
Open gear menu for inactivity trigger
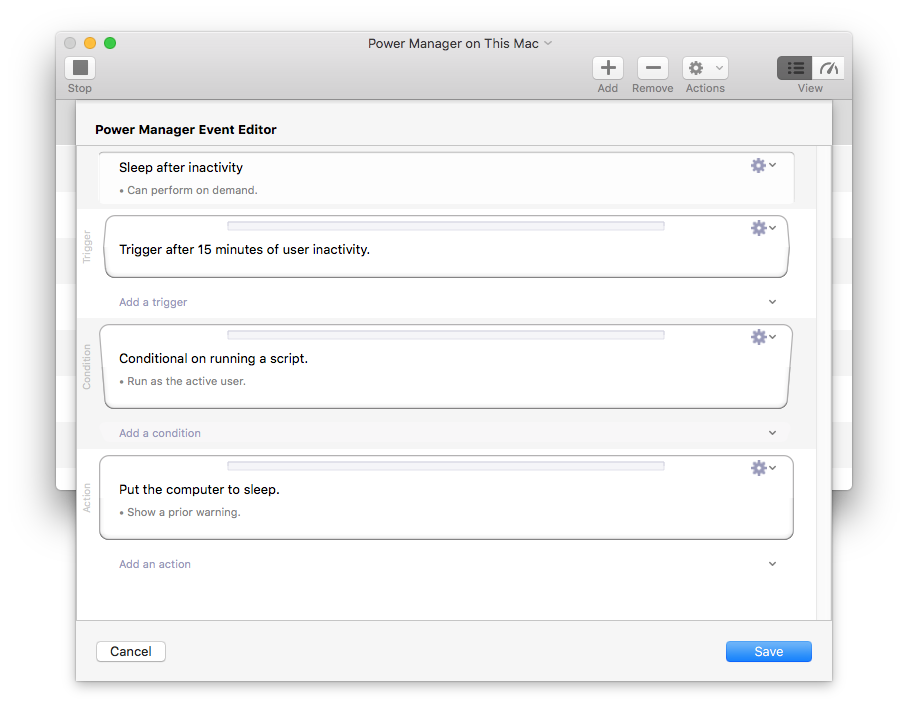(x=763, y=228)
